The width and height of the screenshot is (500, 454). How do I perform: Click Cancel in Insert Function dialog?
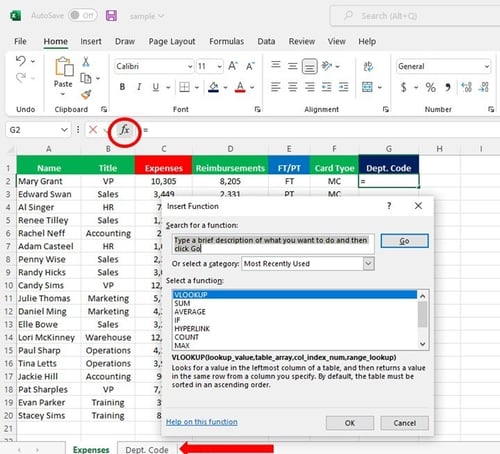404,423
